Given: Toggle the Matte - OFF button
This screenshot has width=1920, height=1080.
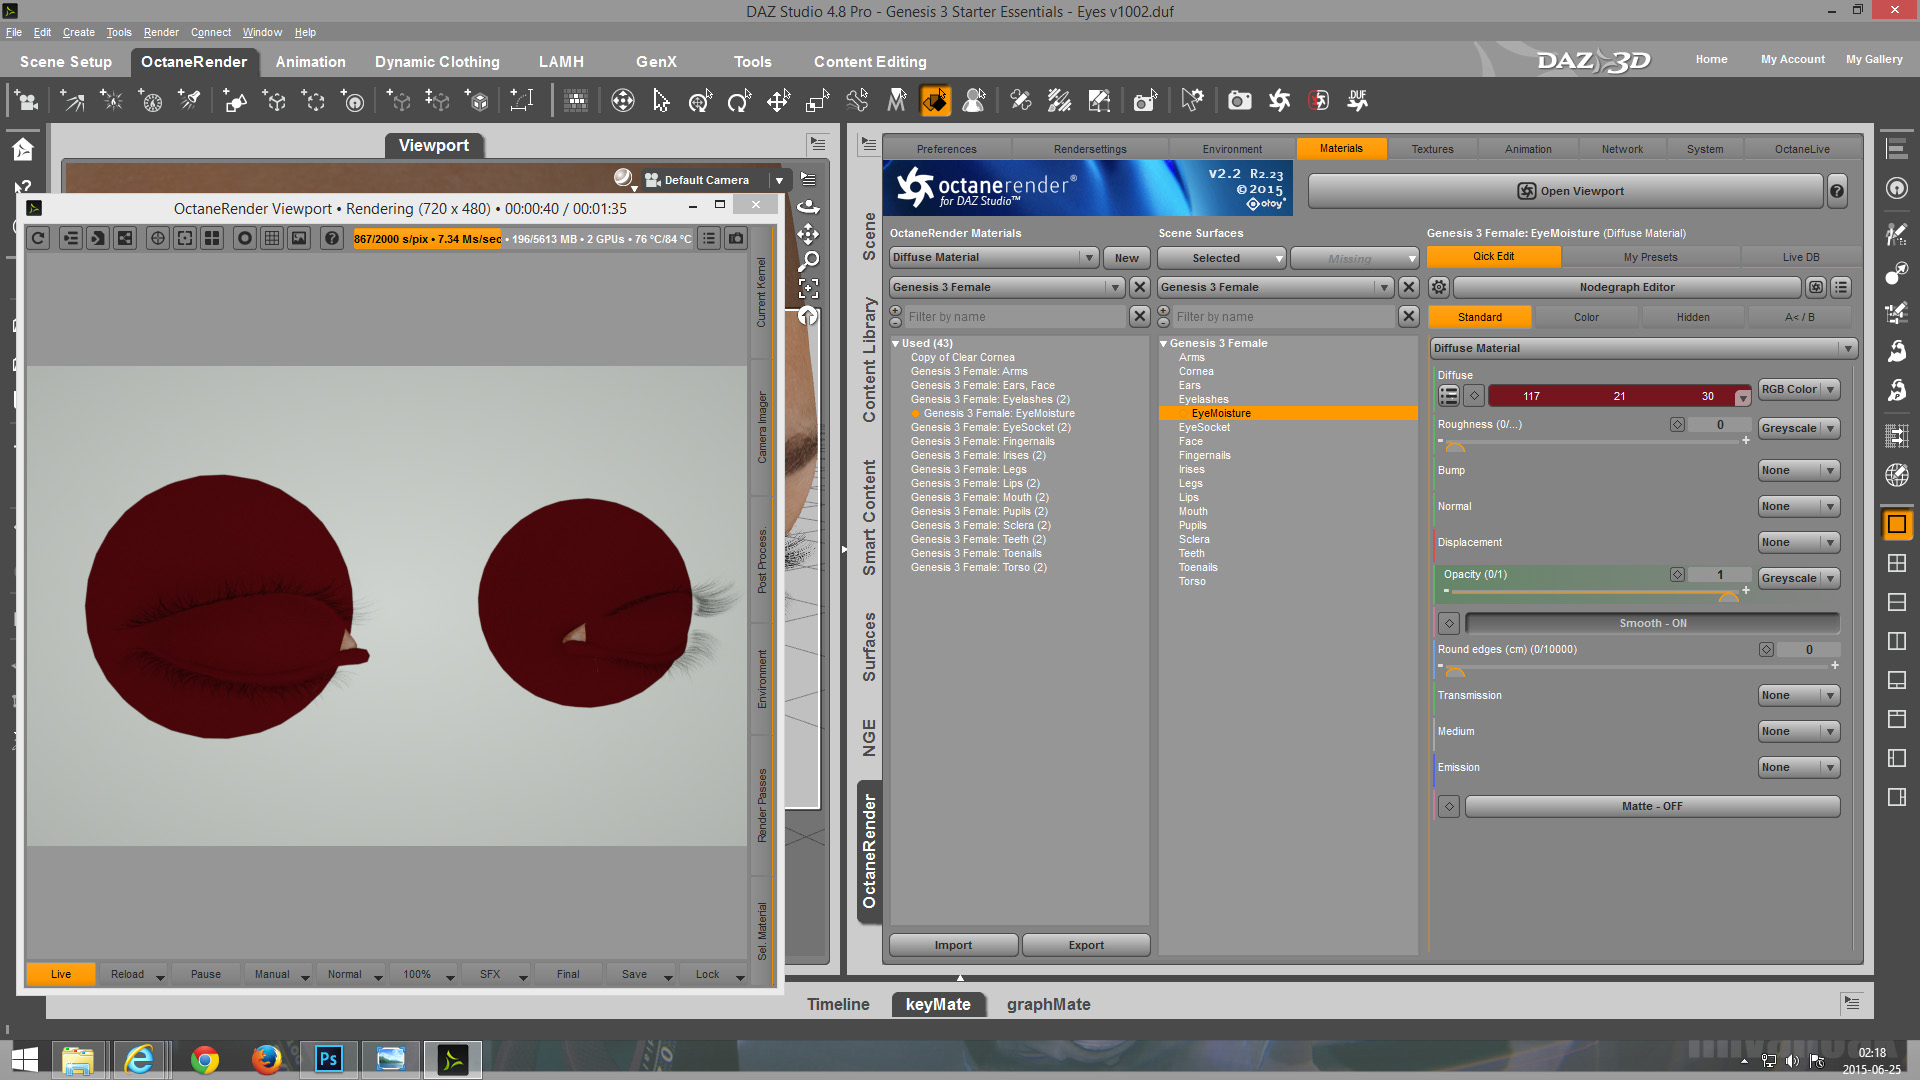Looking at the screenshot, I should [x=1652, y=806].
